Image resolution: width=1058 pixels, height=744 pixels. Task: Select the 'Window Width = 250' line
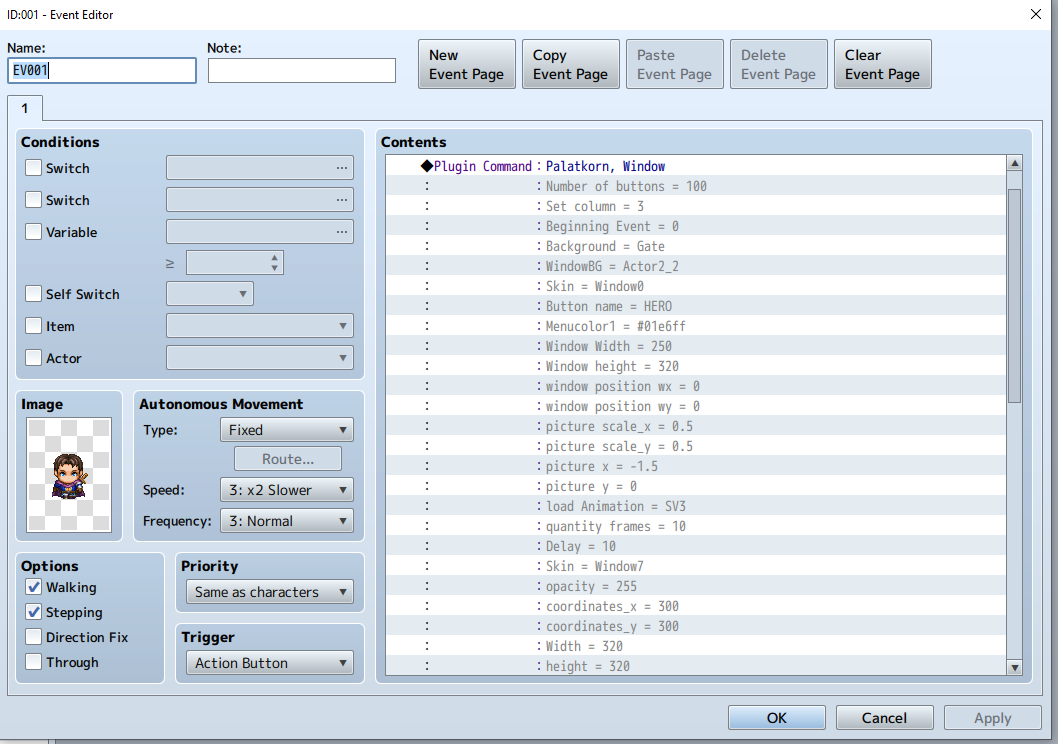point(696,346)
